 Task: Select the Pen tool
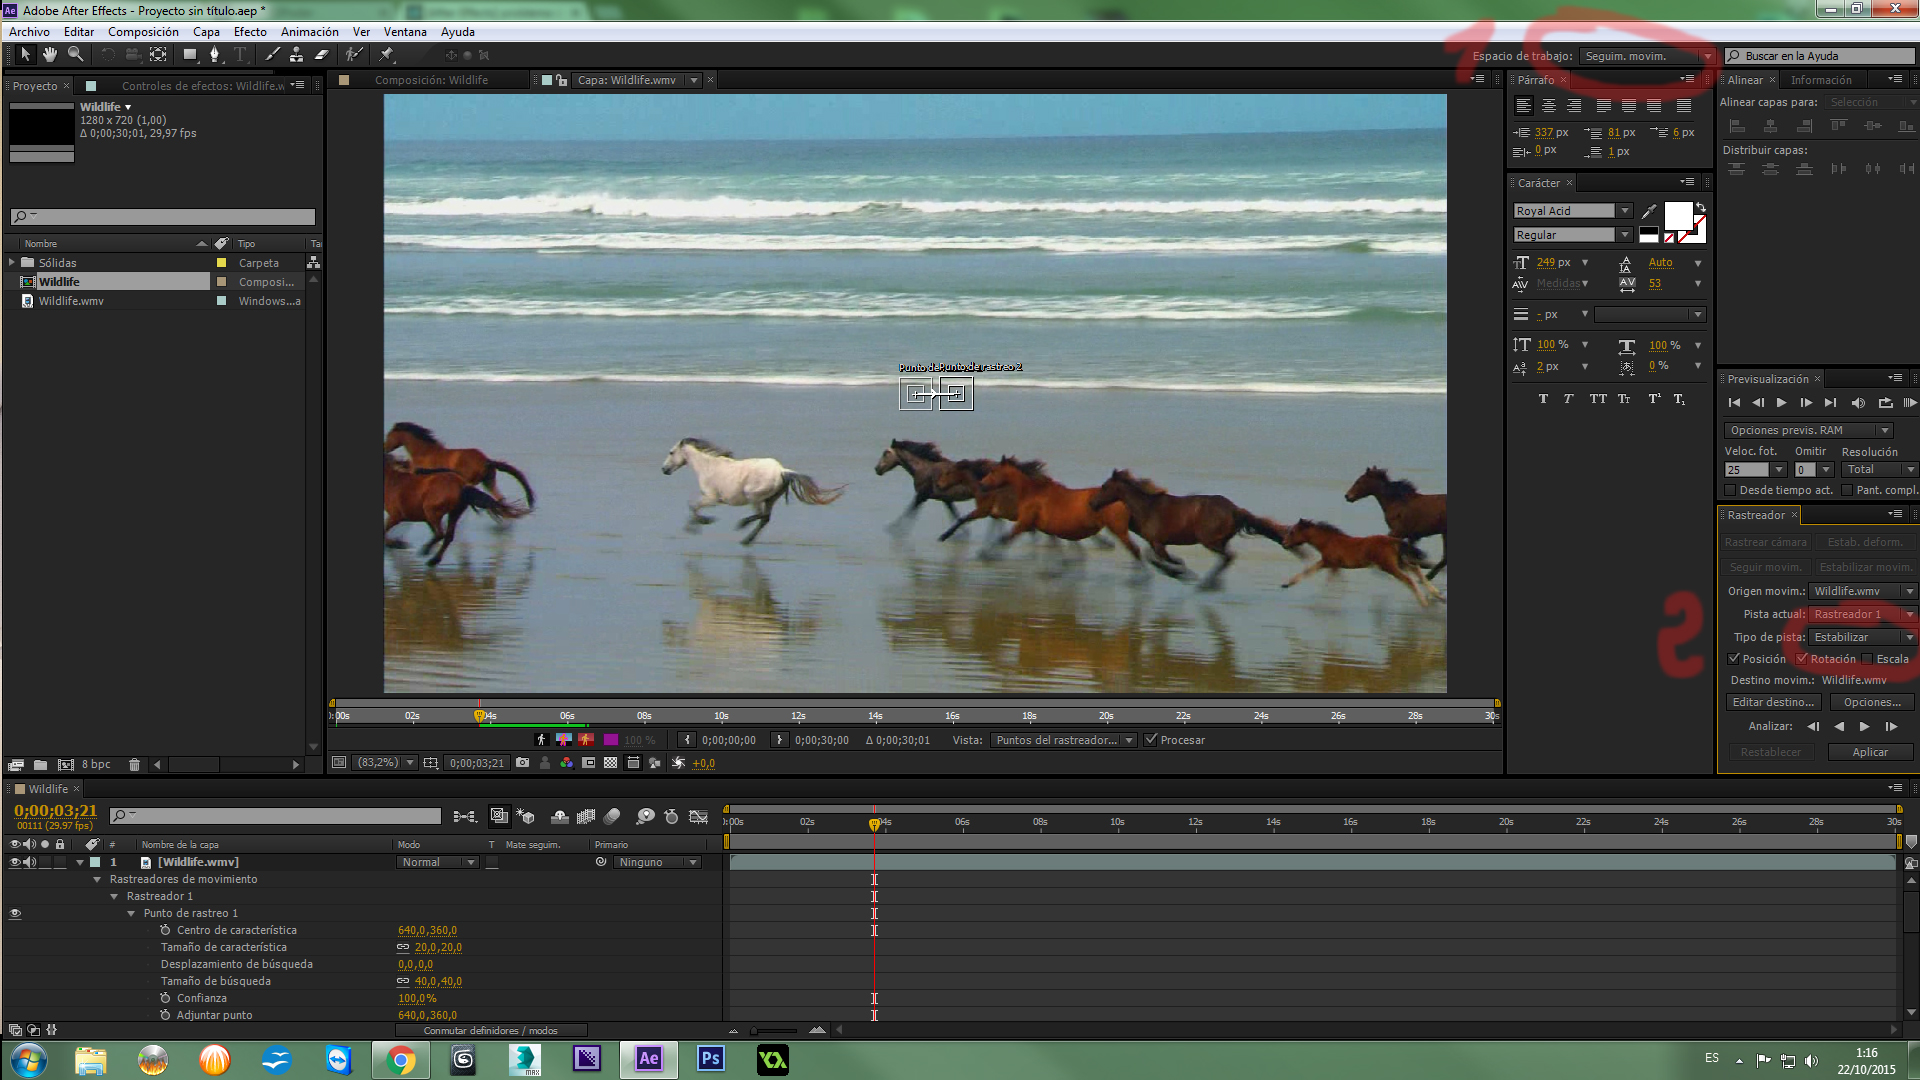point(214,55)
